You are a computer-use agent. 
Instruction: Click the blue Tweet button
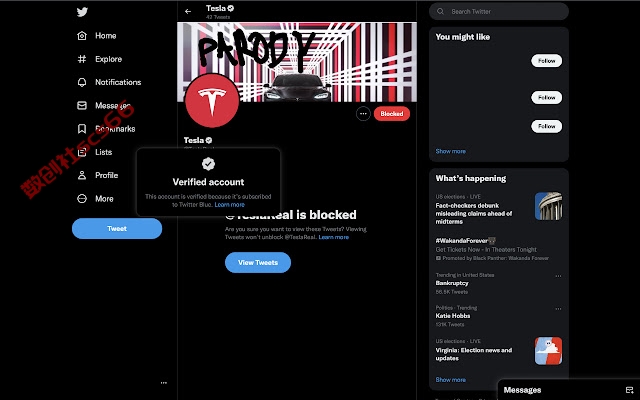coord(117,229)
